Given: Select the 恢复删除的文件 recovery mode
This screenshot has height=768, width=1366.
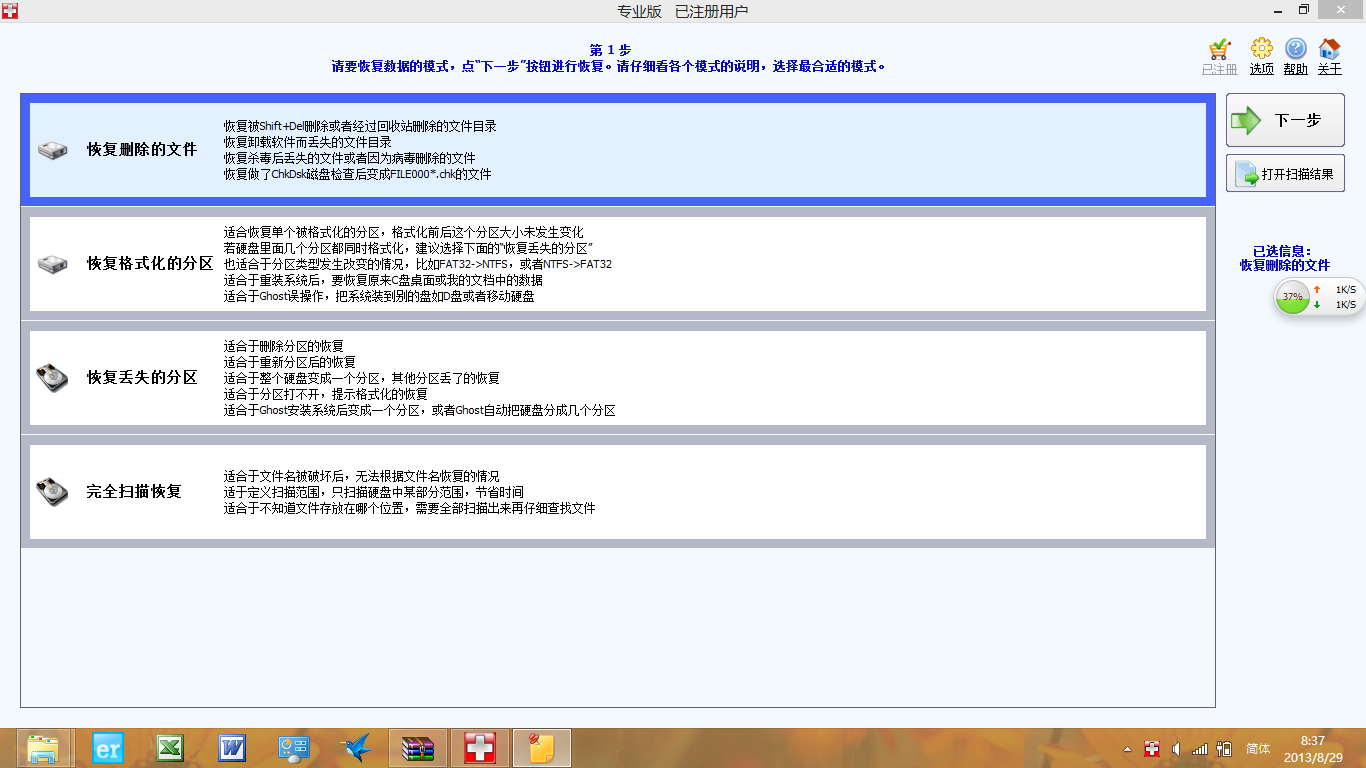Looking at the screenshot, I should [x=141, y=150].
